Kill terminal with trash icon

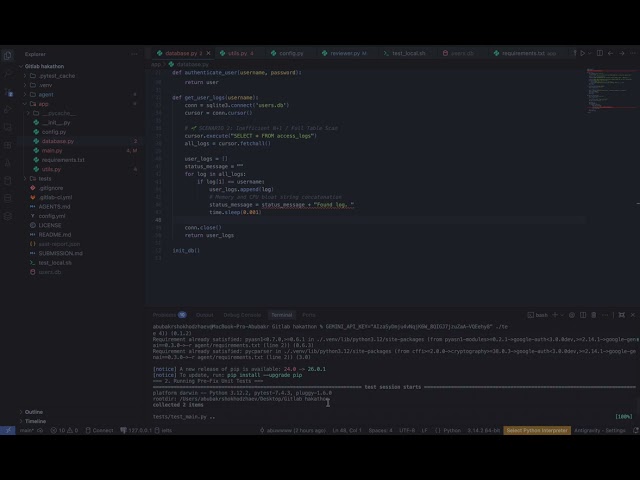point(594,315)
